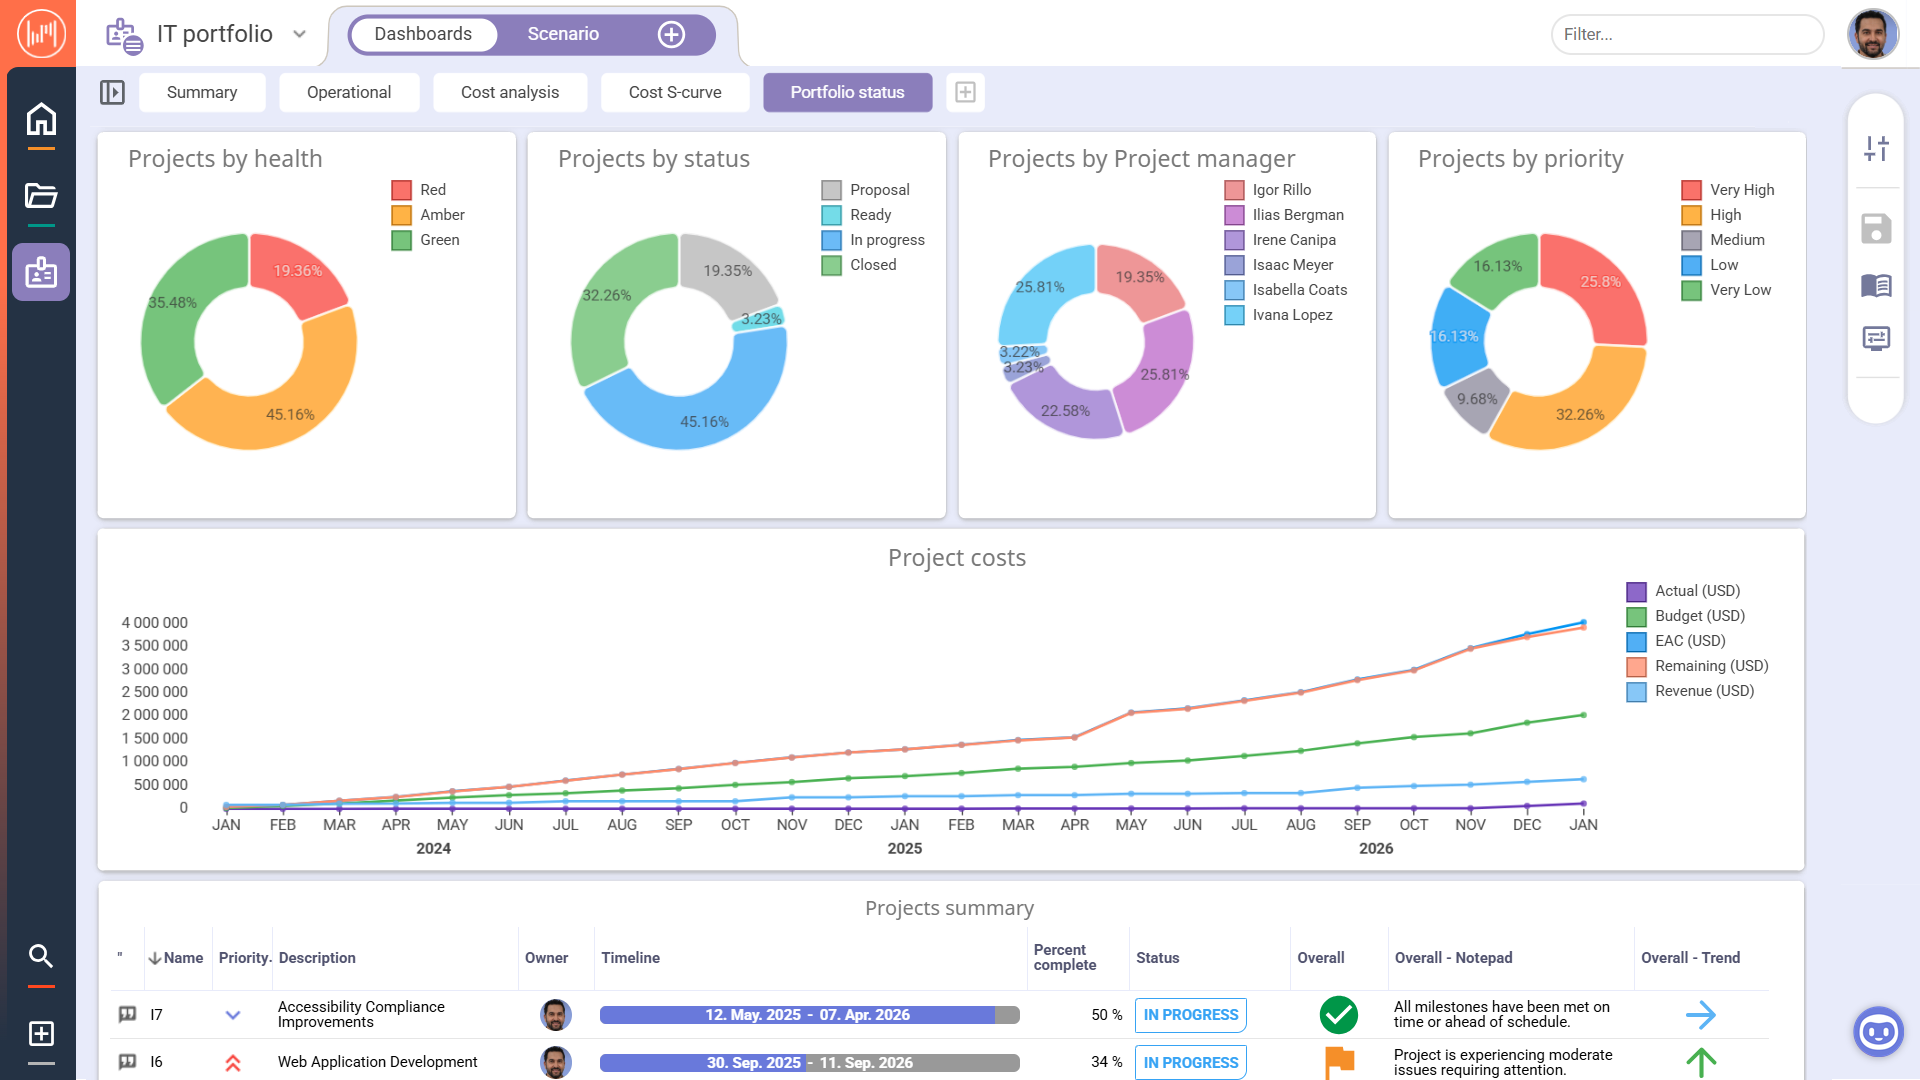Click the Filter input field
Screen dimensions: 1920x1080
tap(1686, 34)
